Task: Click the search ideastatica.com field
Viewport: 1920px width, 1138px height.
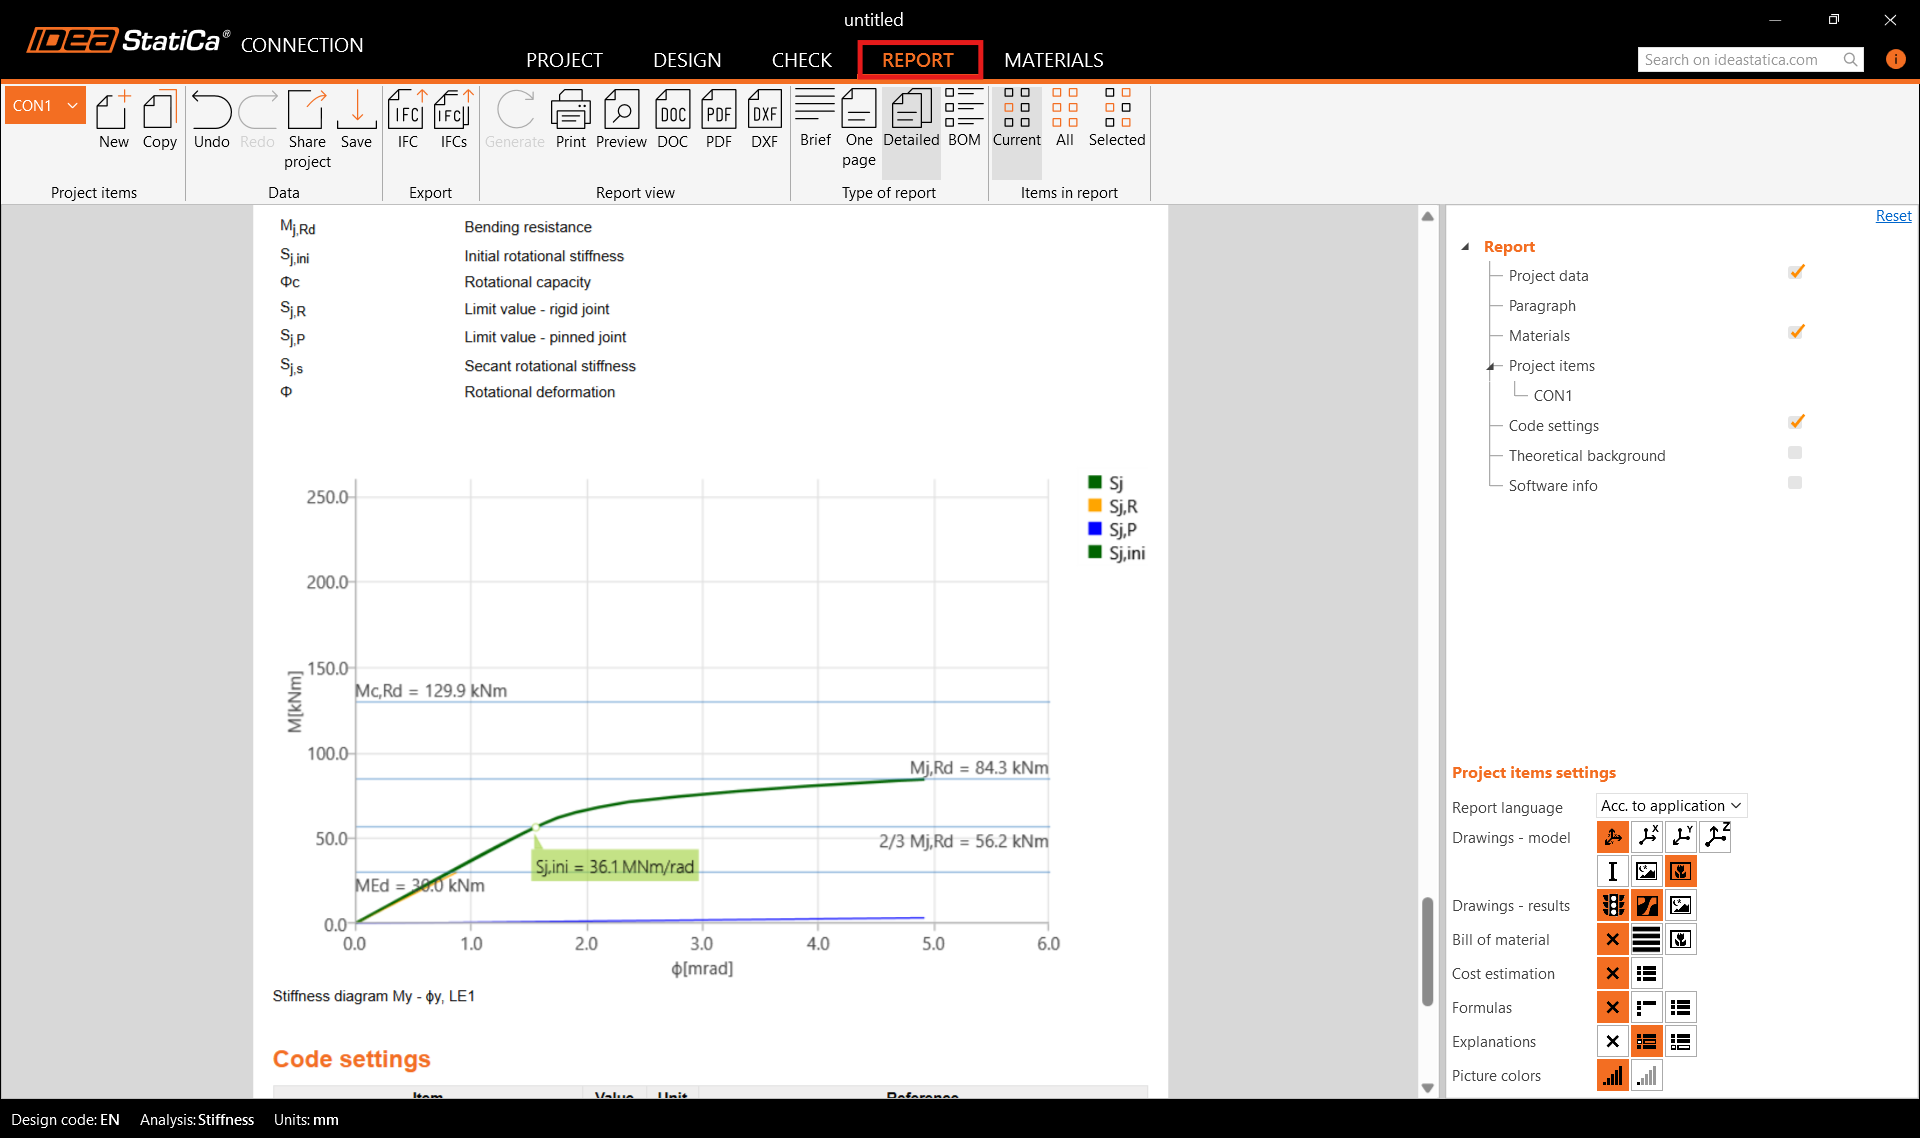Action: pyautogui.click(x=1739, y=60)
